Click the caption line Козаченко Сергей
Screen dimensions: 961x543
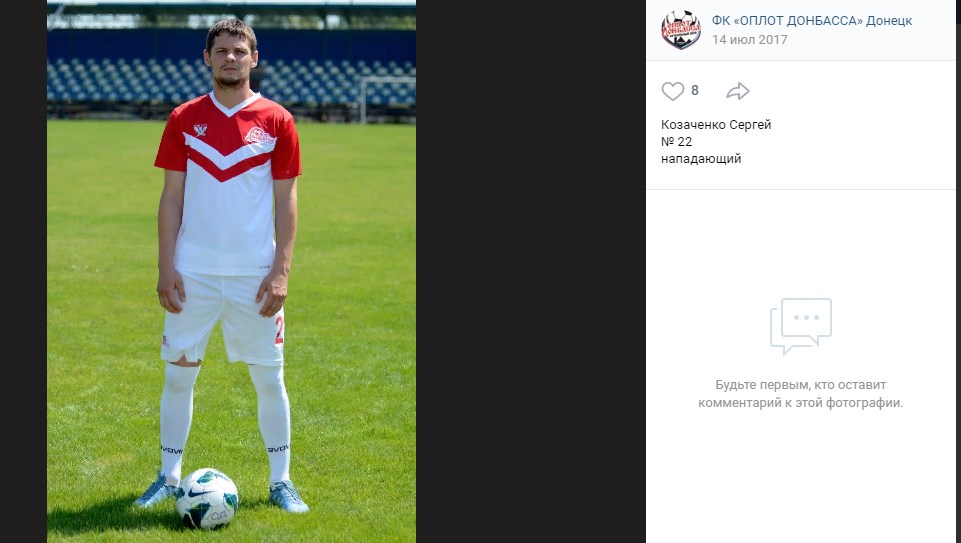(x=716, y=125)
